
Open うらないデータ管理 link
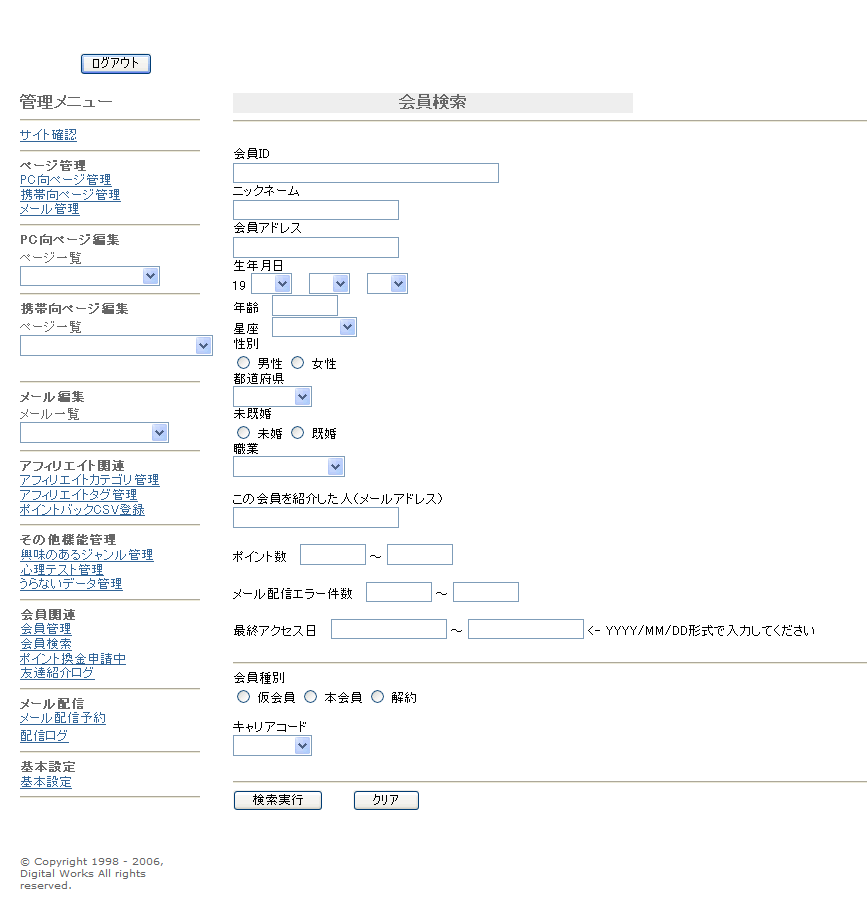[71, 584]
